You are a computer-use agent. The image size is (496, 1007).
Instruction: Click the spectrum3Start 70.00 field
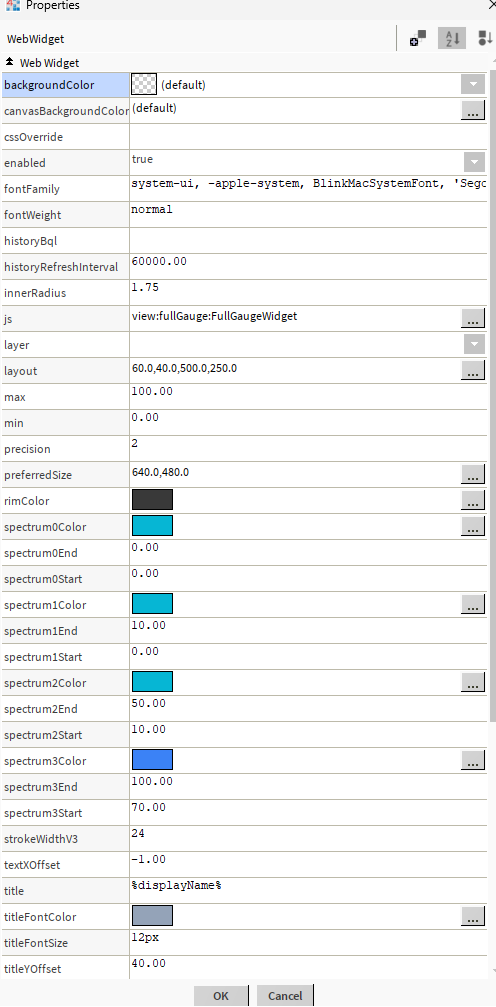tap(308, 813)
